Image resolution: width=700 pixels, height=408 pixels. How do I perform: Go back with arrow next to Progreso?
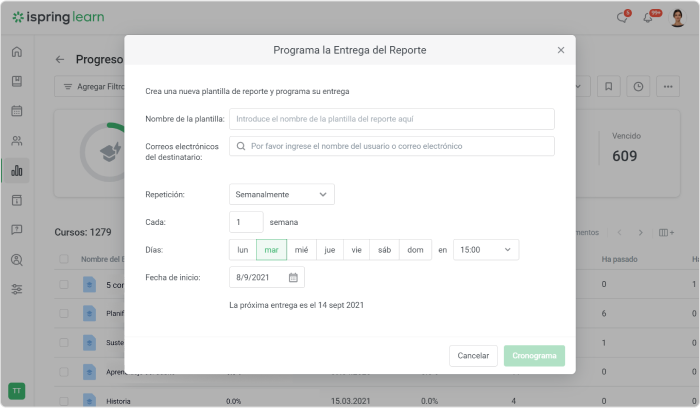point(60,59)
